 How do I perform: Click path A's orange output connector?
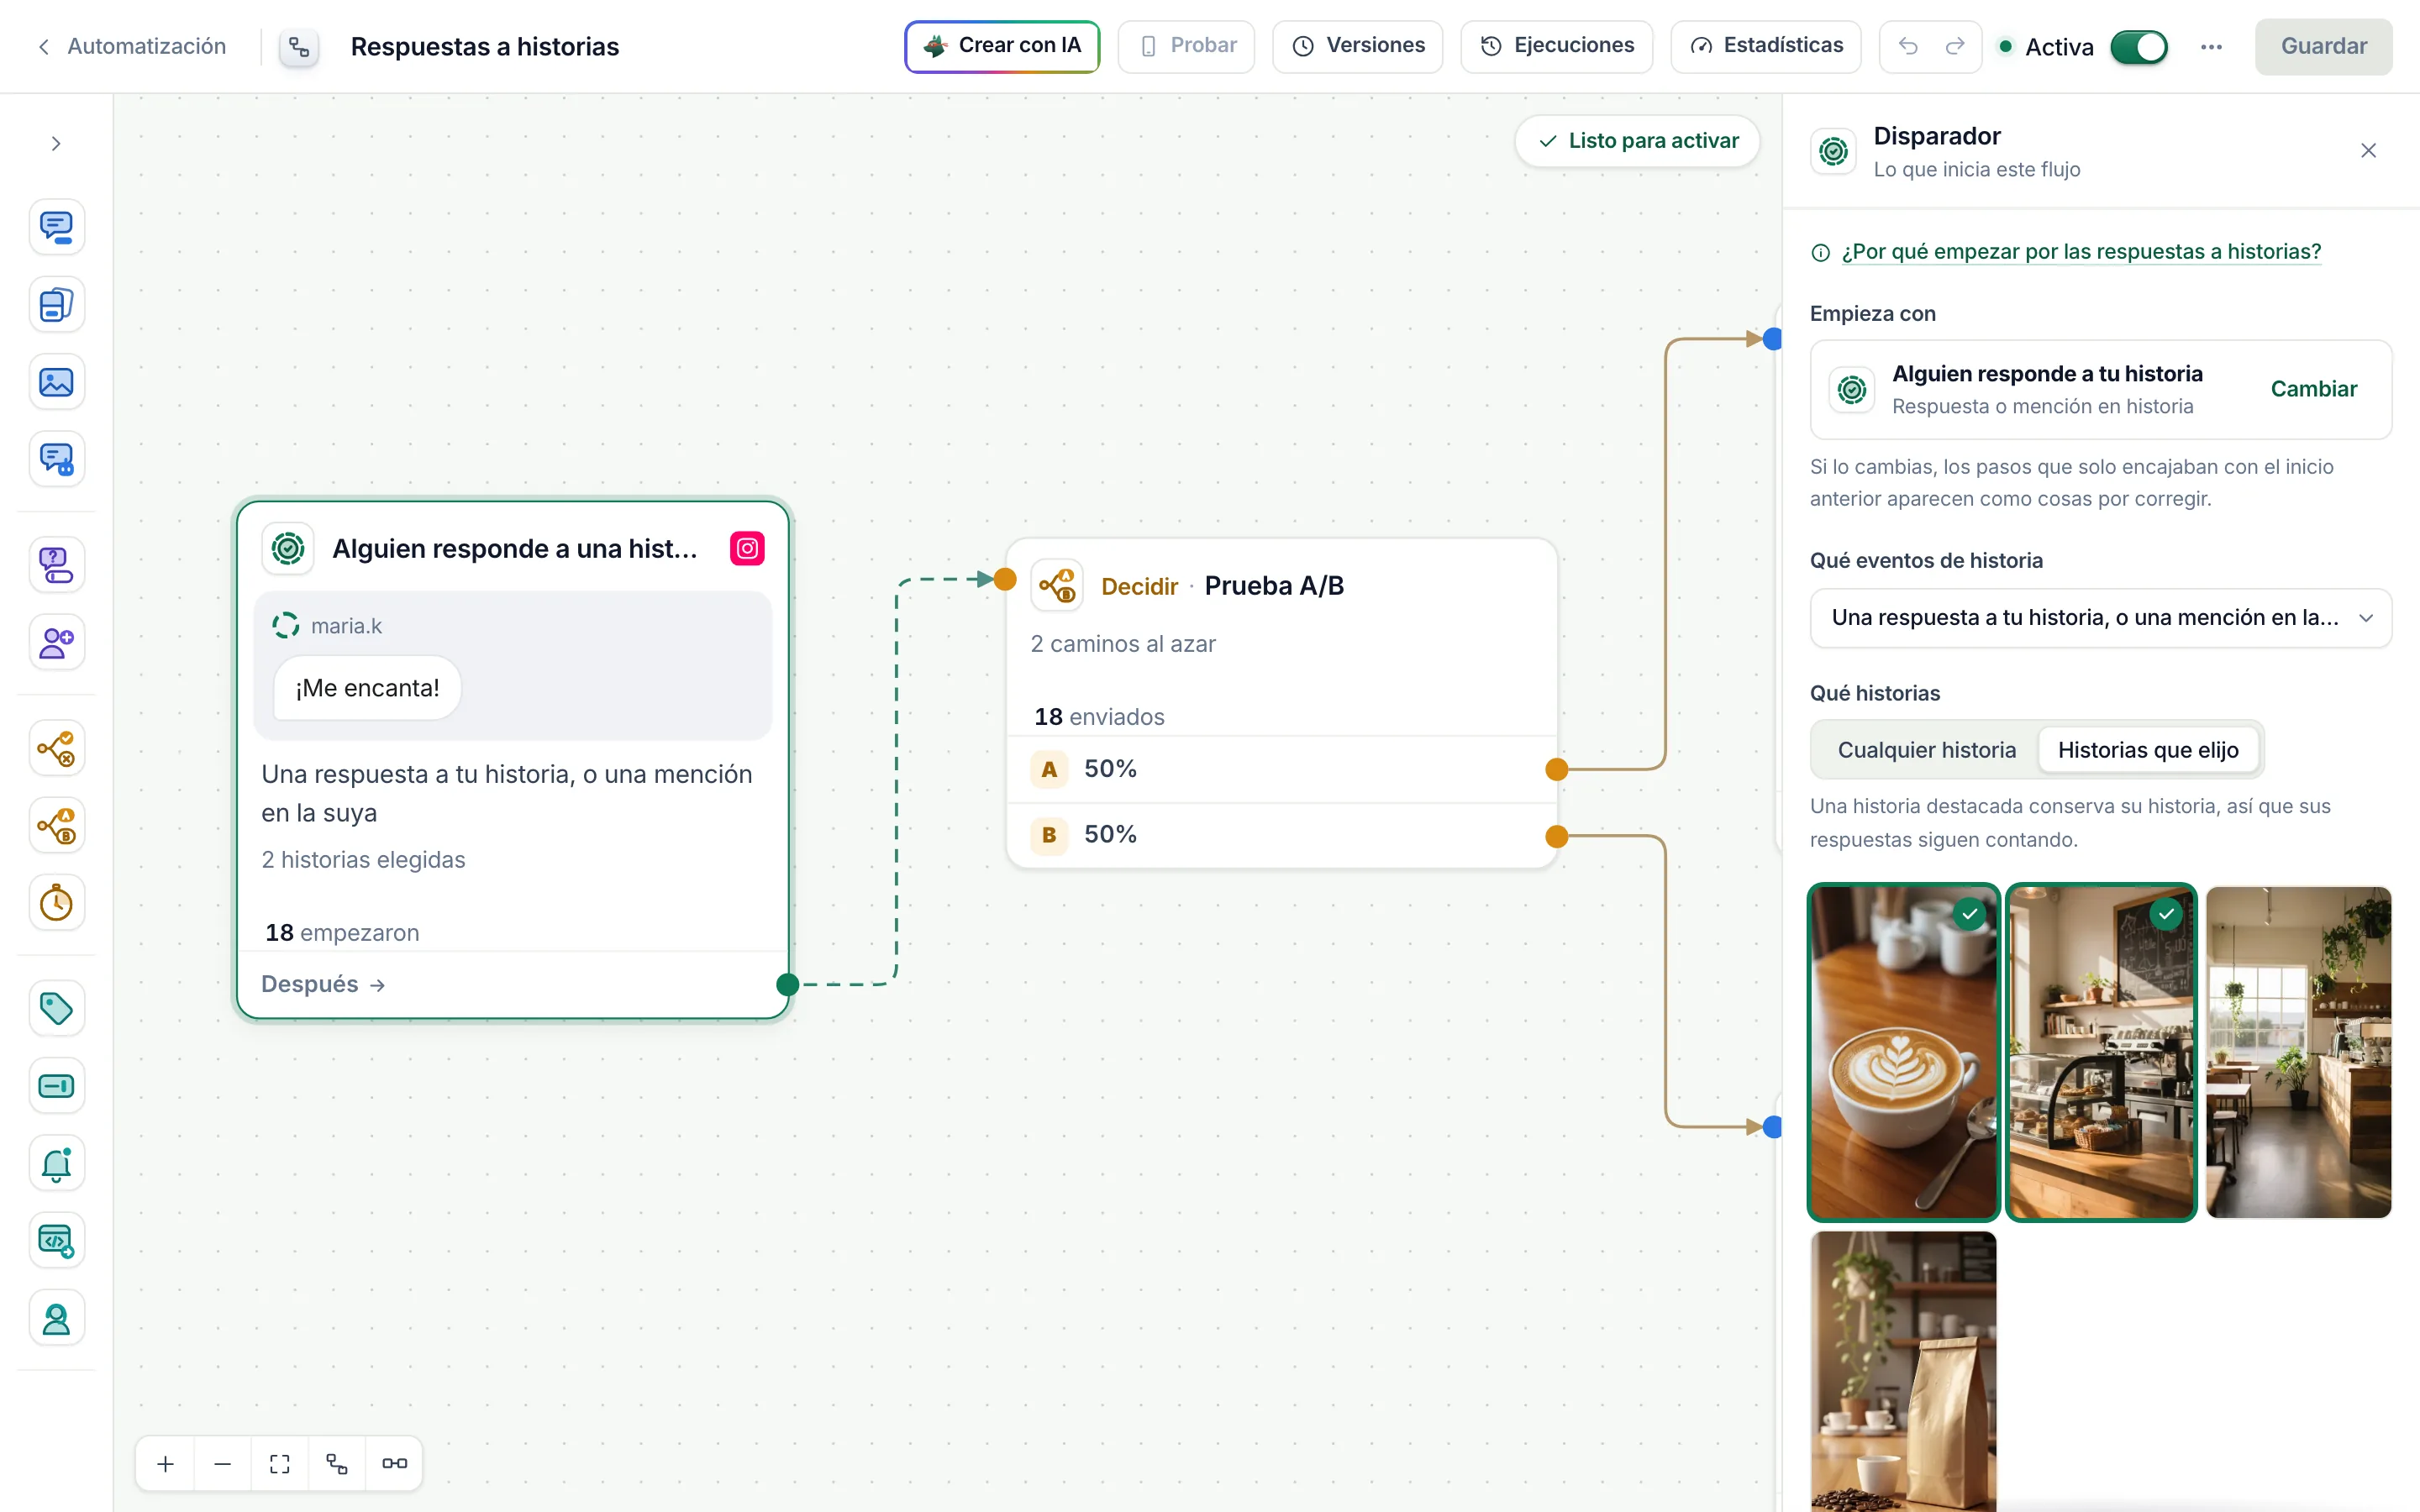point(1556,769)
